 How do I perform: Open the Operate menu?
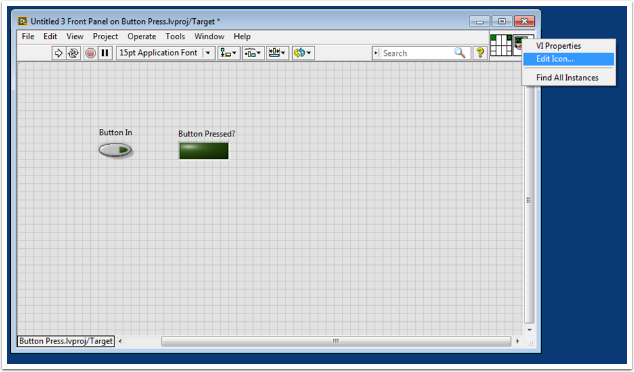click(x=142, y=36)
